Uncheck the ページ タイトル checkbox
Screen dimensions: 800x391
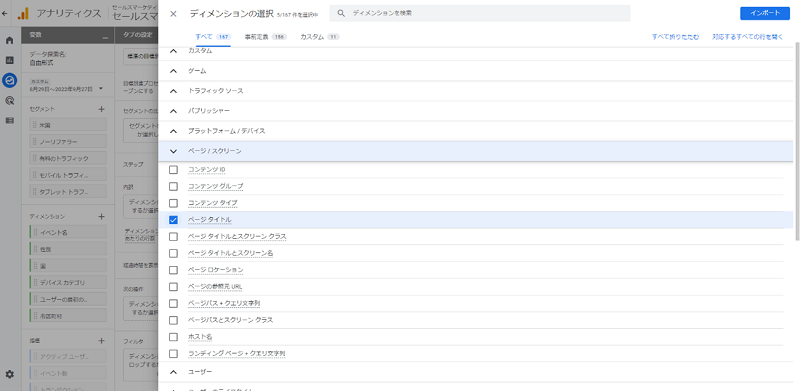point(173,220)
